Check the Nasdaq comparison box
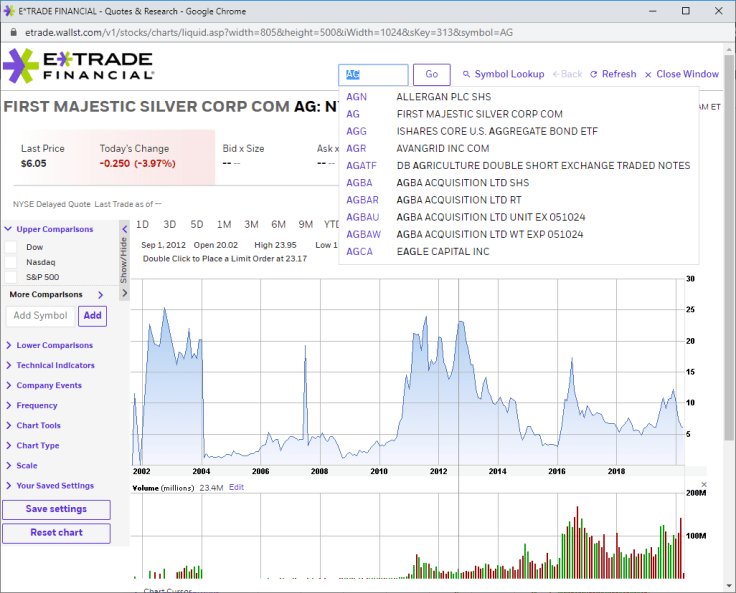Image resolution: width=736 pixels, height=593 pixels. click(x=11, y=262)
